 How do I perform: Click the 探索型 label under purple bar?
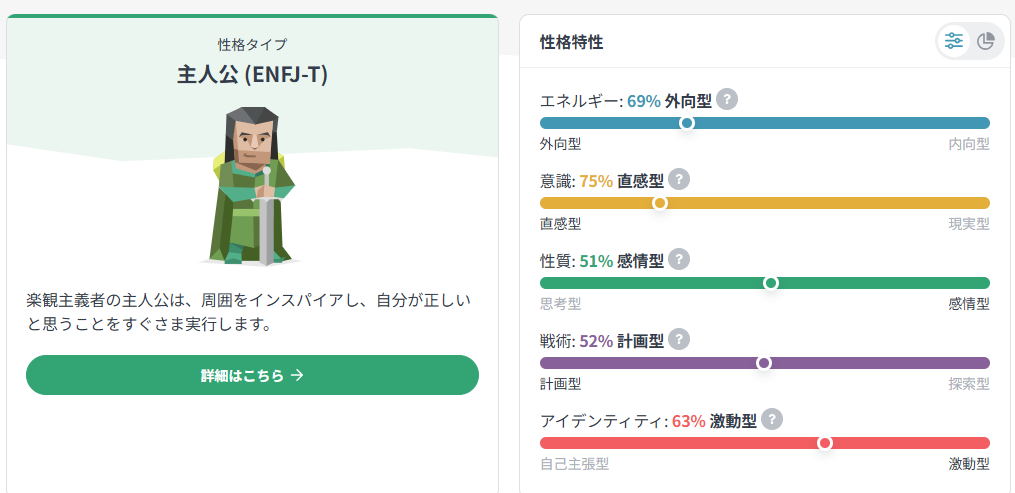pos(969,384)
